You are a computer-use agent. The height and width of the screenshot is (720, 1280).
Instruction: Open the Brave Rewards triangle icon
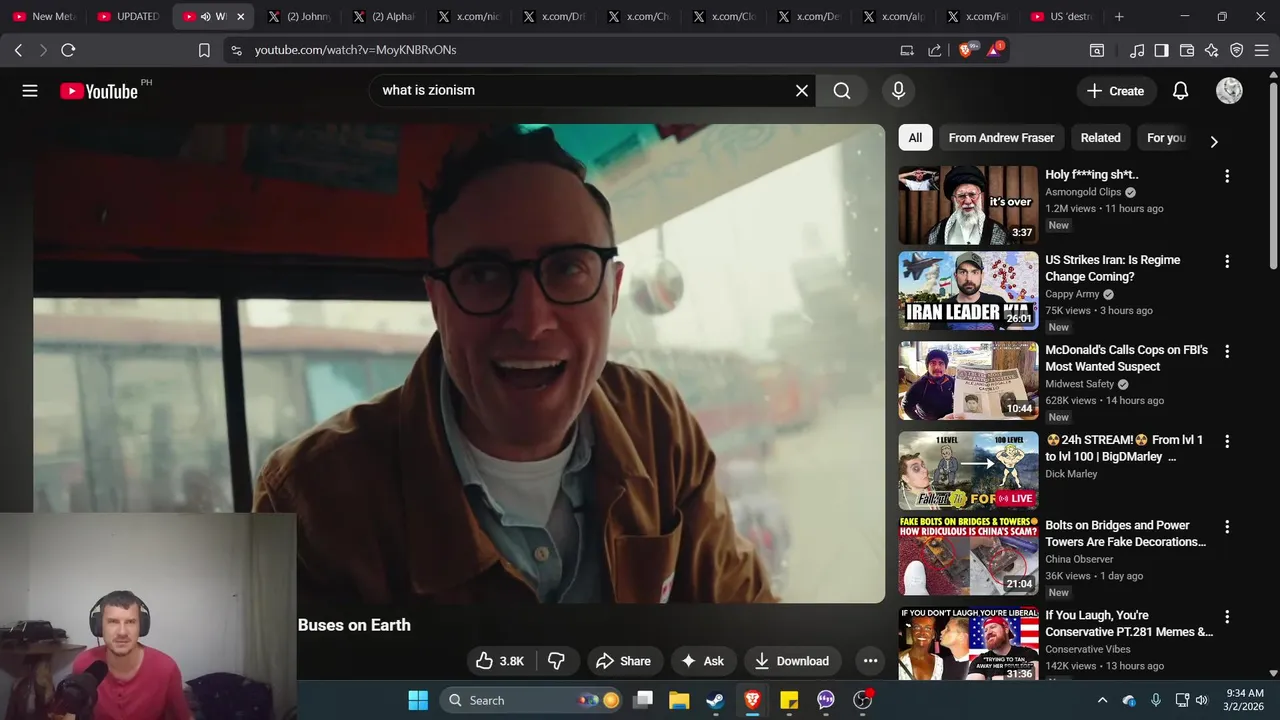pos(995,49)
